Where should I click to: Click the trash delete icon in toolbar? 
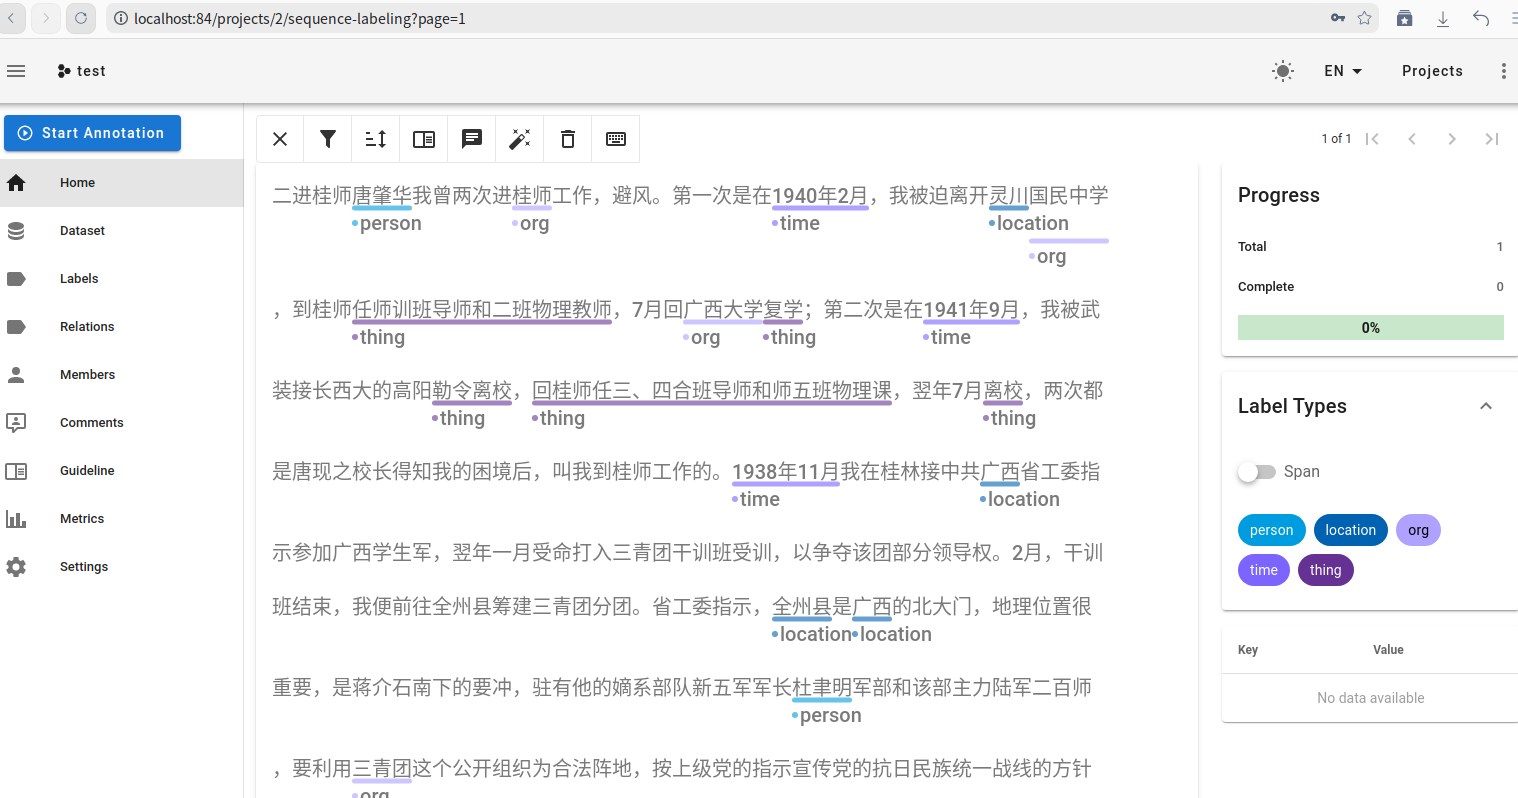click(x=568, y=139)
